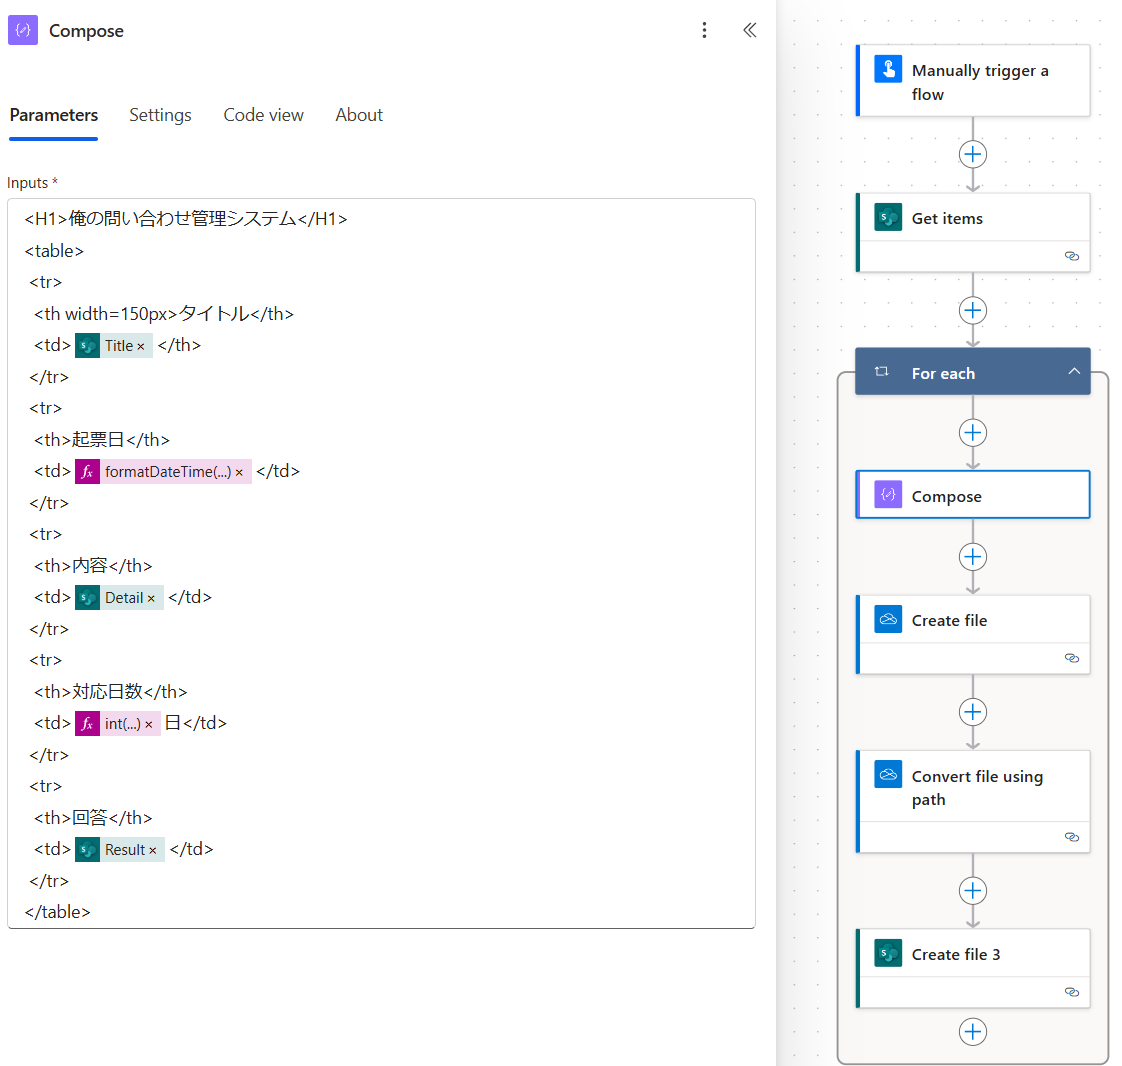Open the About tab
The width and height of the screenshot is (1122, 1066).
(x=359, y=115)
